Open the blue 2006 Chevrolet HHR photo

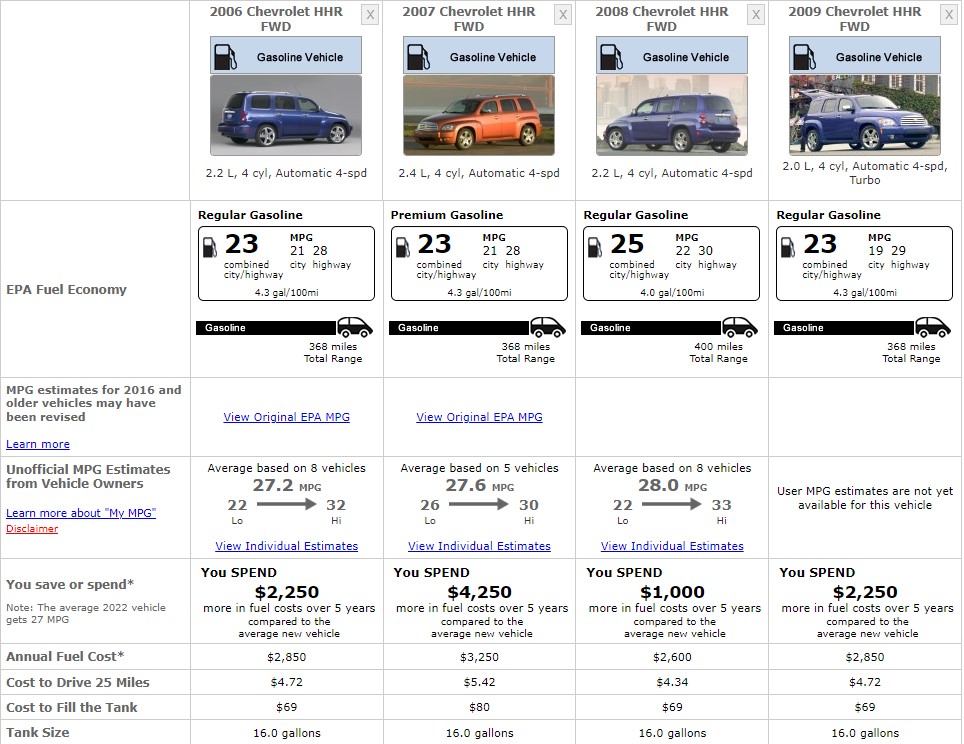[286, 115]
